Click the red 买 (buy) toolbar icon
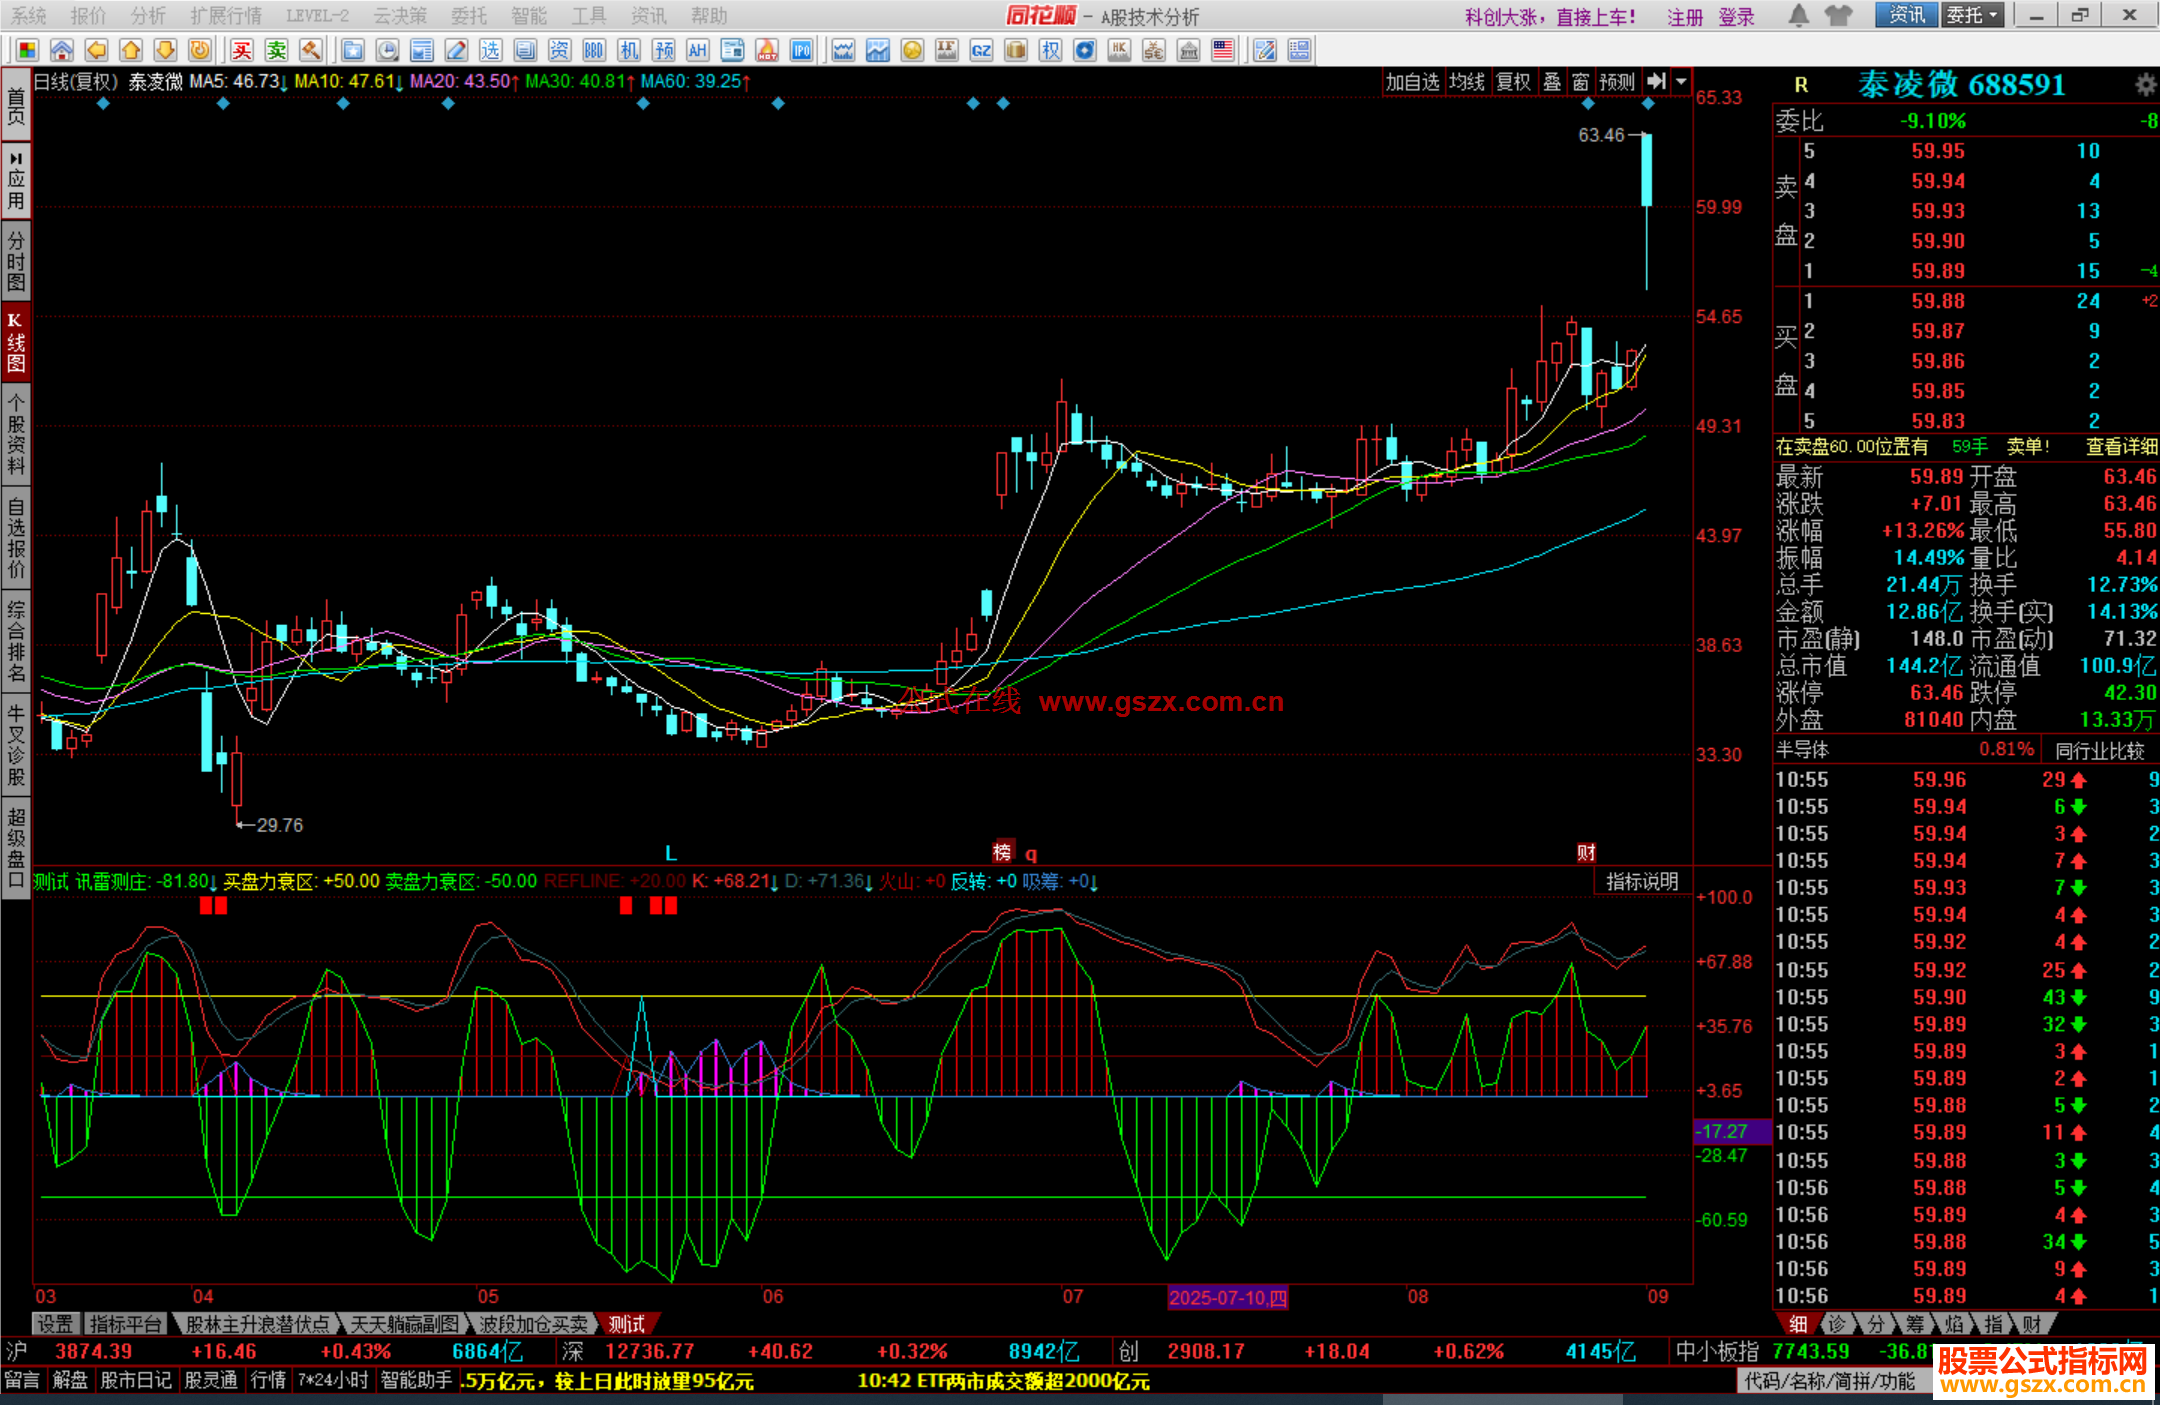 pos(242,51)
